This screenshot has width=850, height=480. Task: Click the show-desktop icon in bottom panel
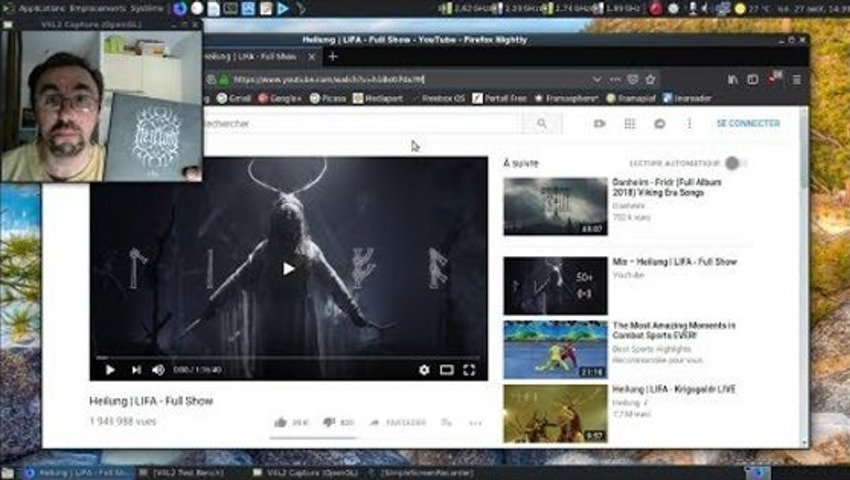(x=8, y=473)
